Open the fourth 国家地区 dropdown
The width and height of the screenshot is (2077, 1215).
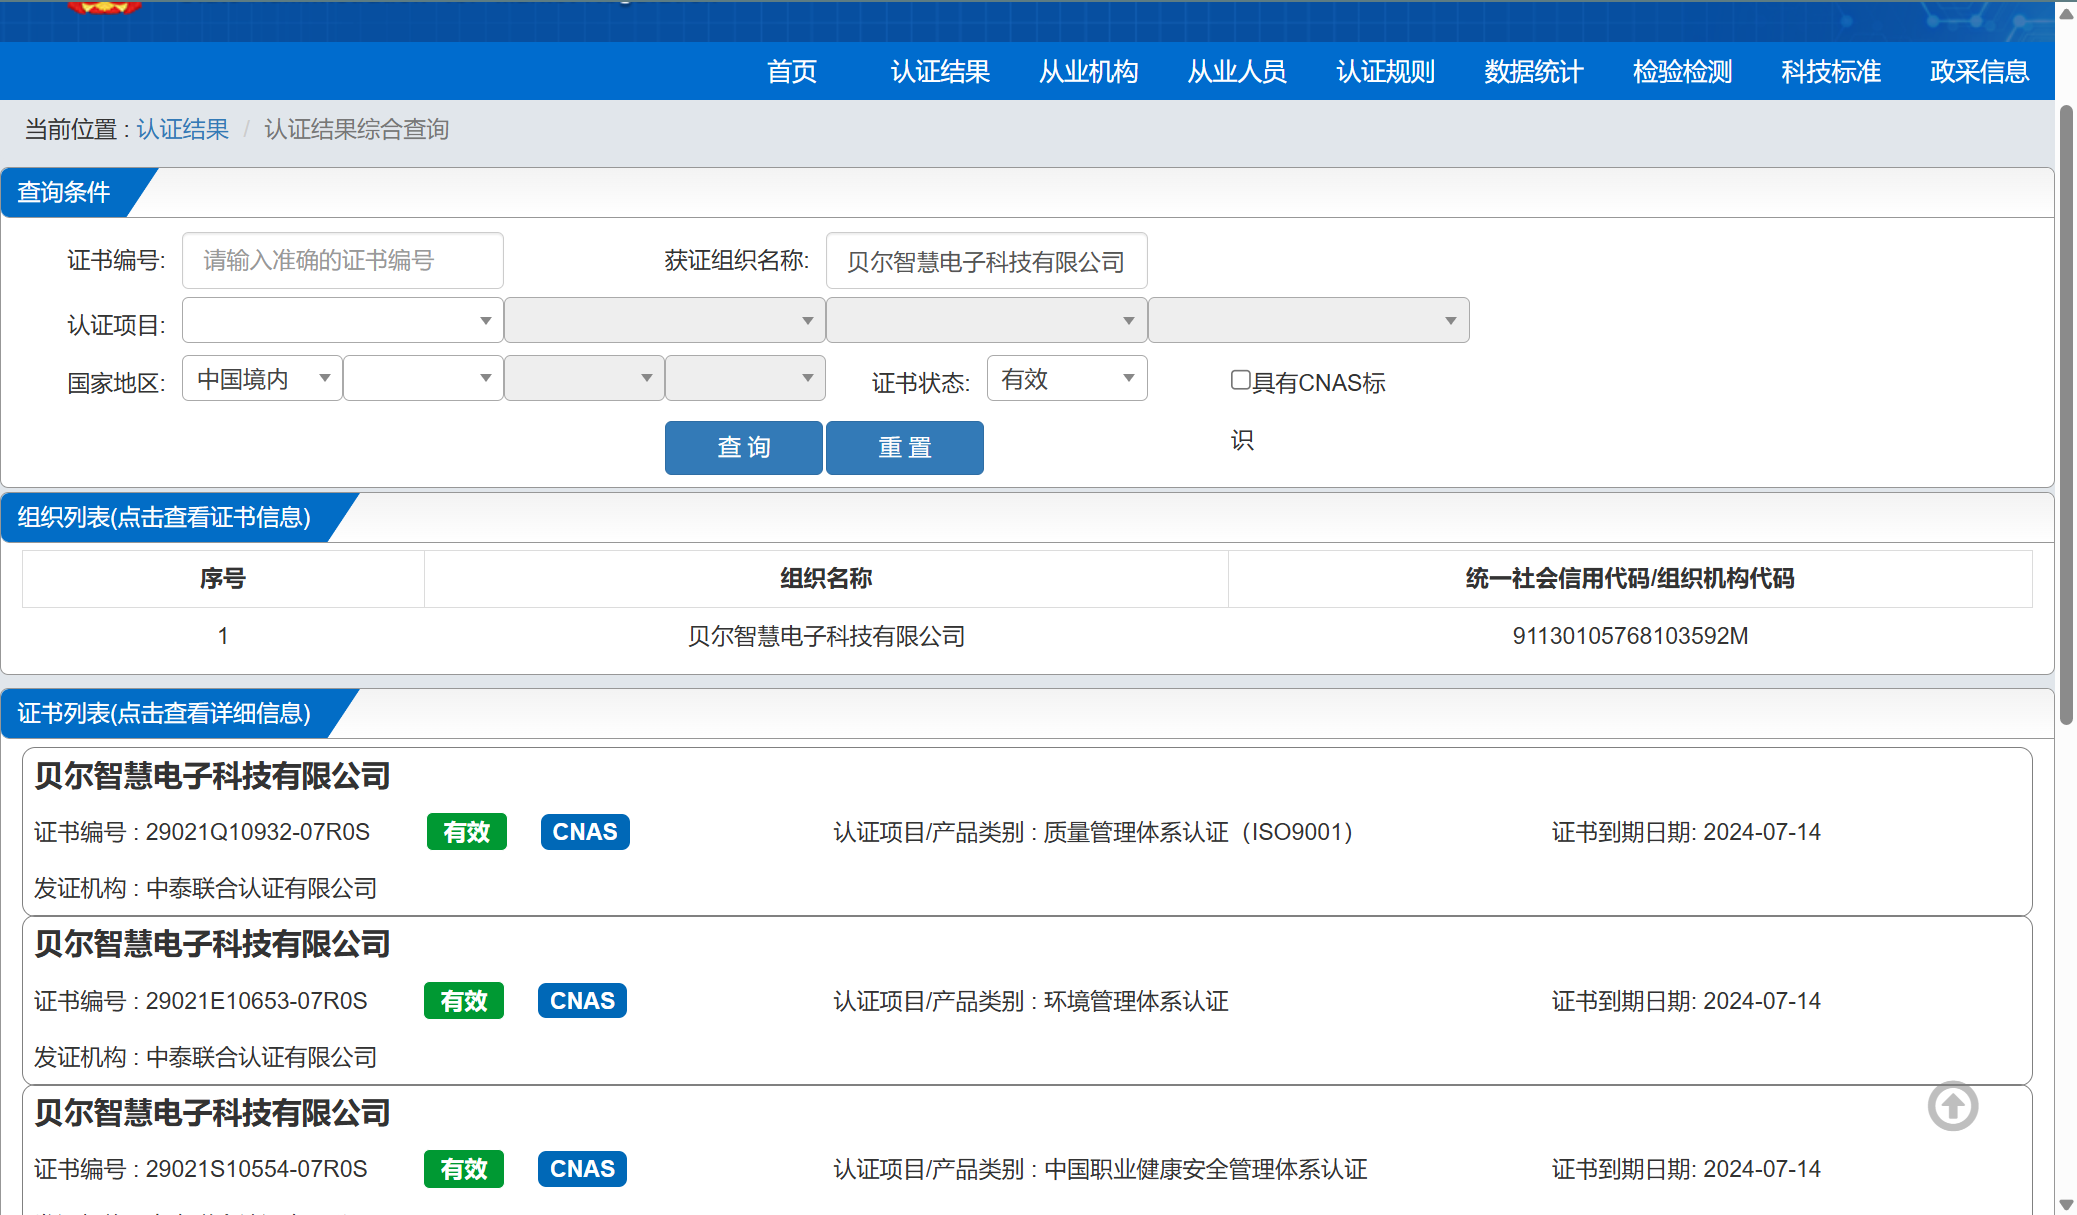coord(745,378)
